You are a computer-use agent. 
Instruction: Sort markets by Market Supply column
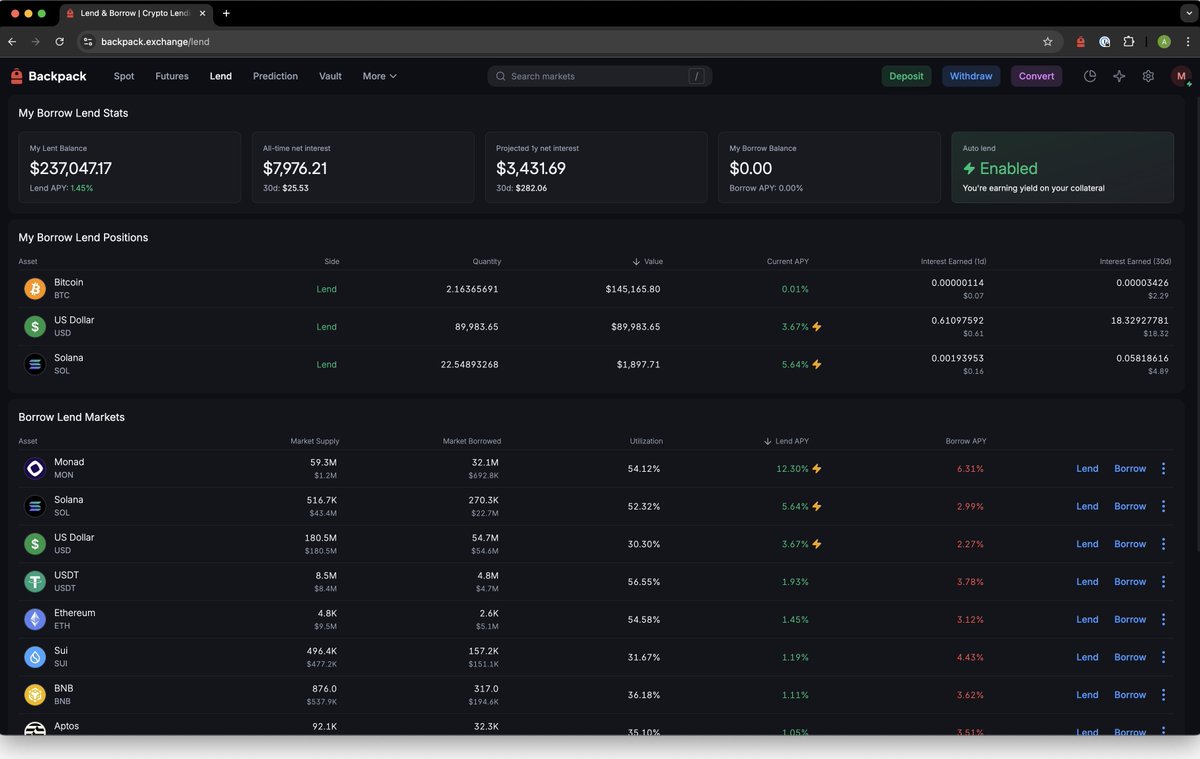click(x=315, y=441)
